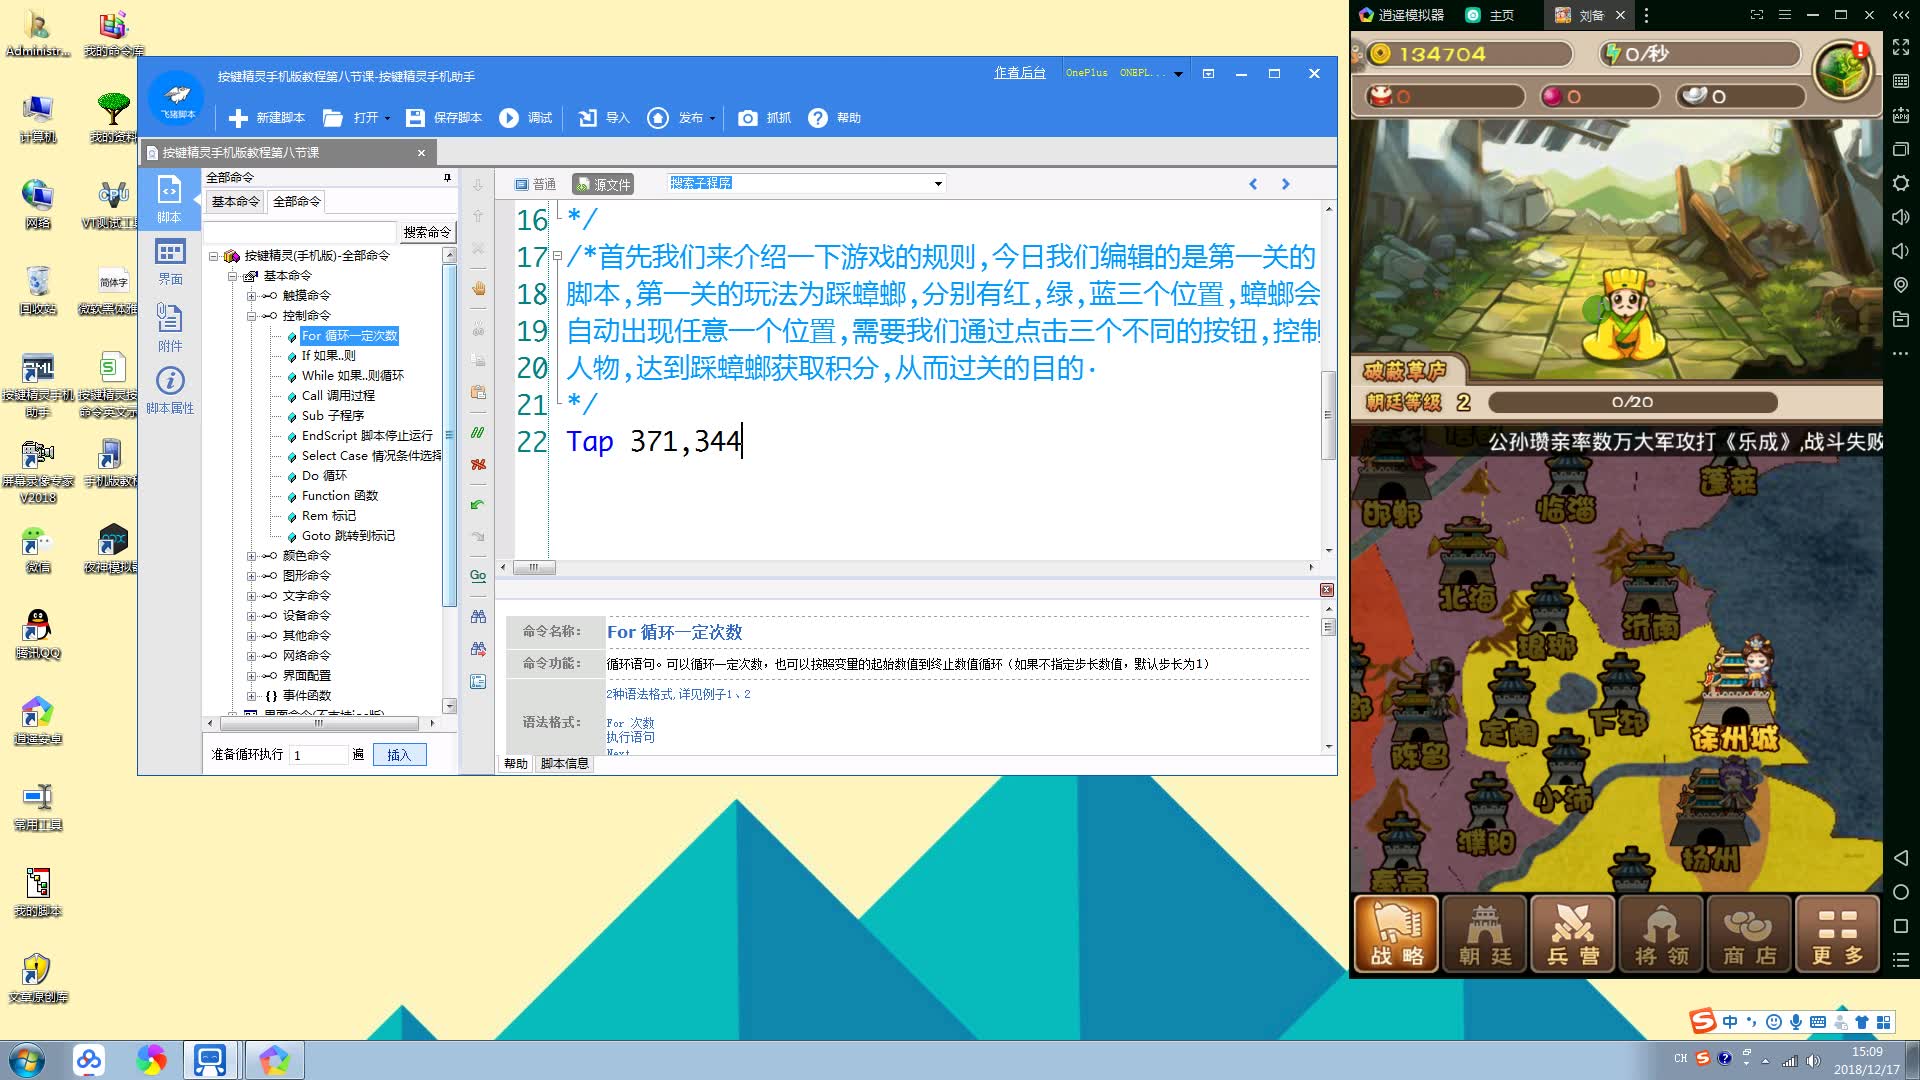
Task: Click the Go jump-to-line icon
Action: pos(478,575)
